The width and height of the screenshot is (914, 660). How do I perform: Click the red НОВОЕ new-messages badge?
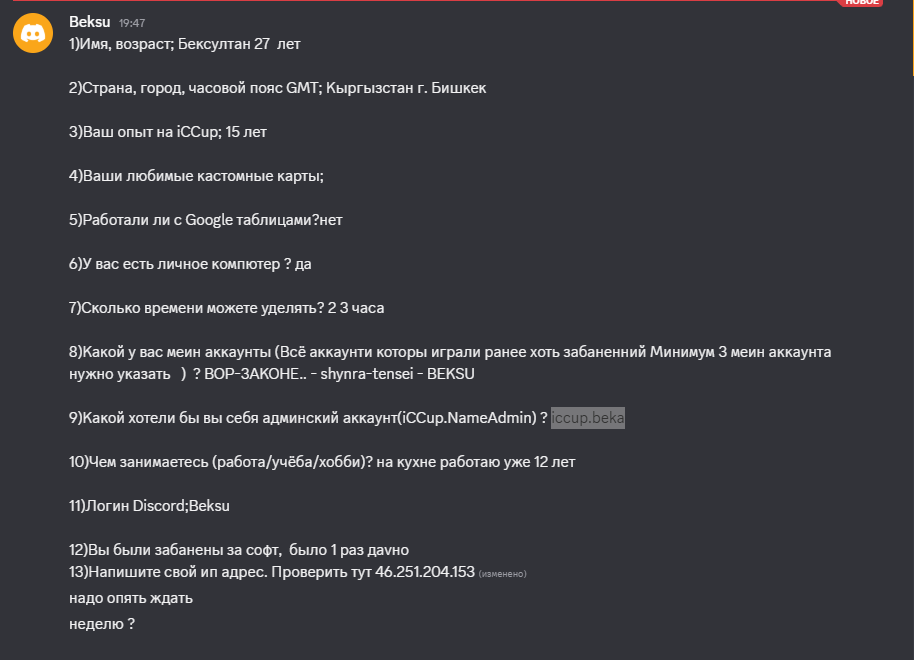[862, 3]
